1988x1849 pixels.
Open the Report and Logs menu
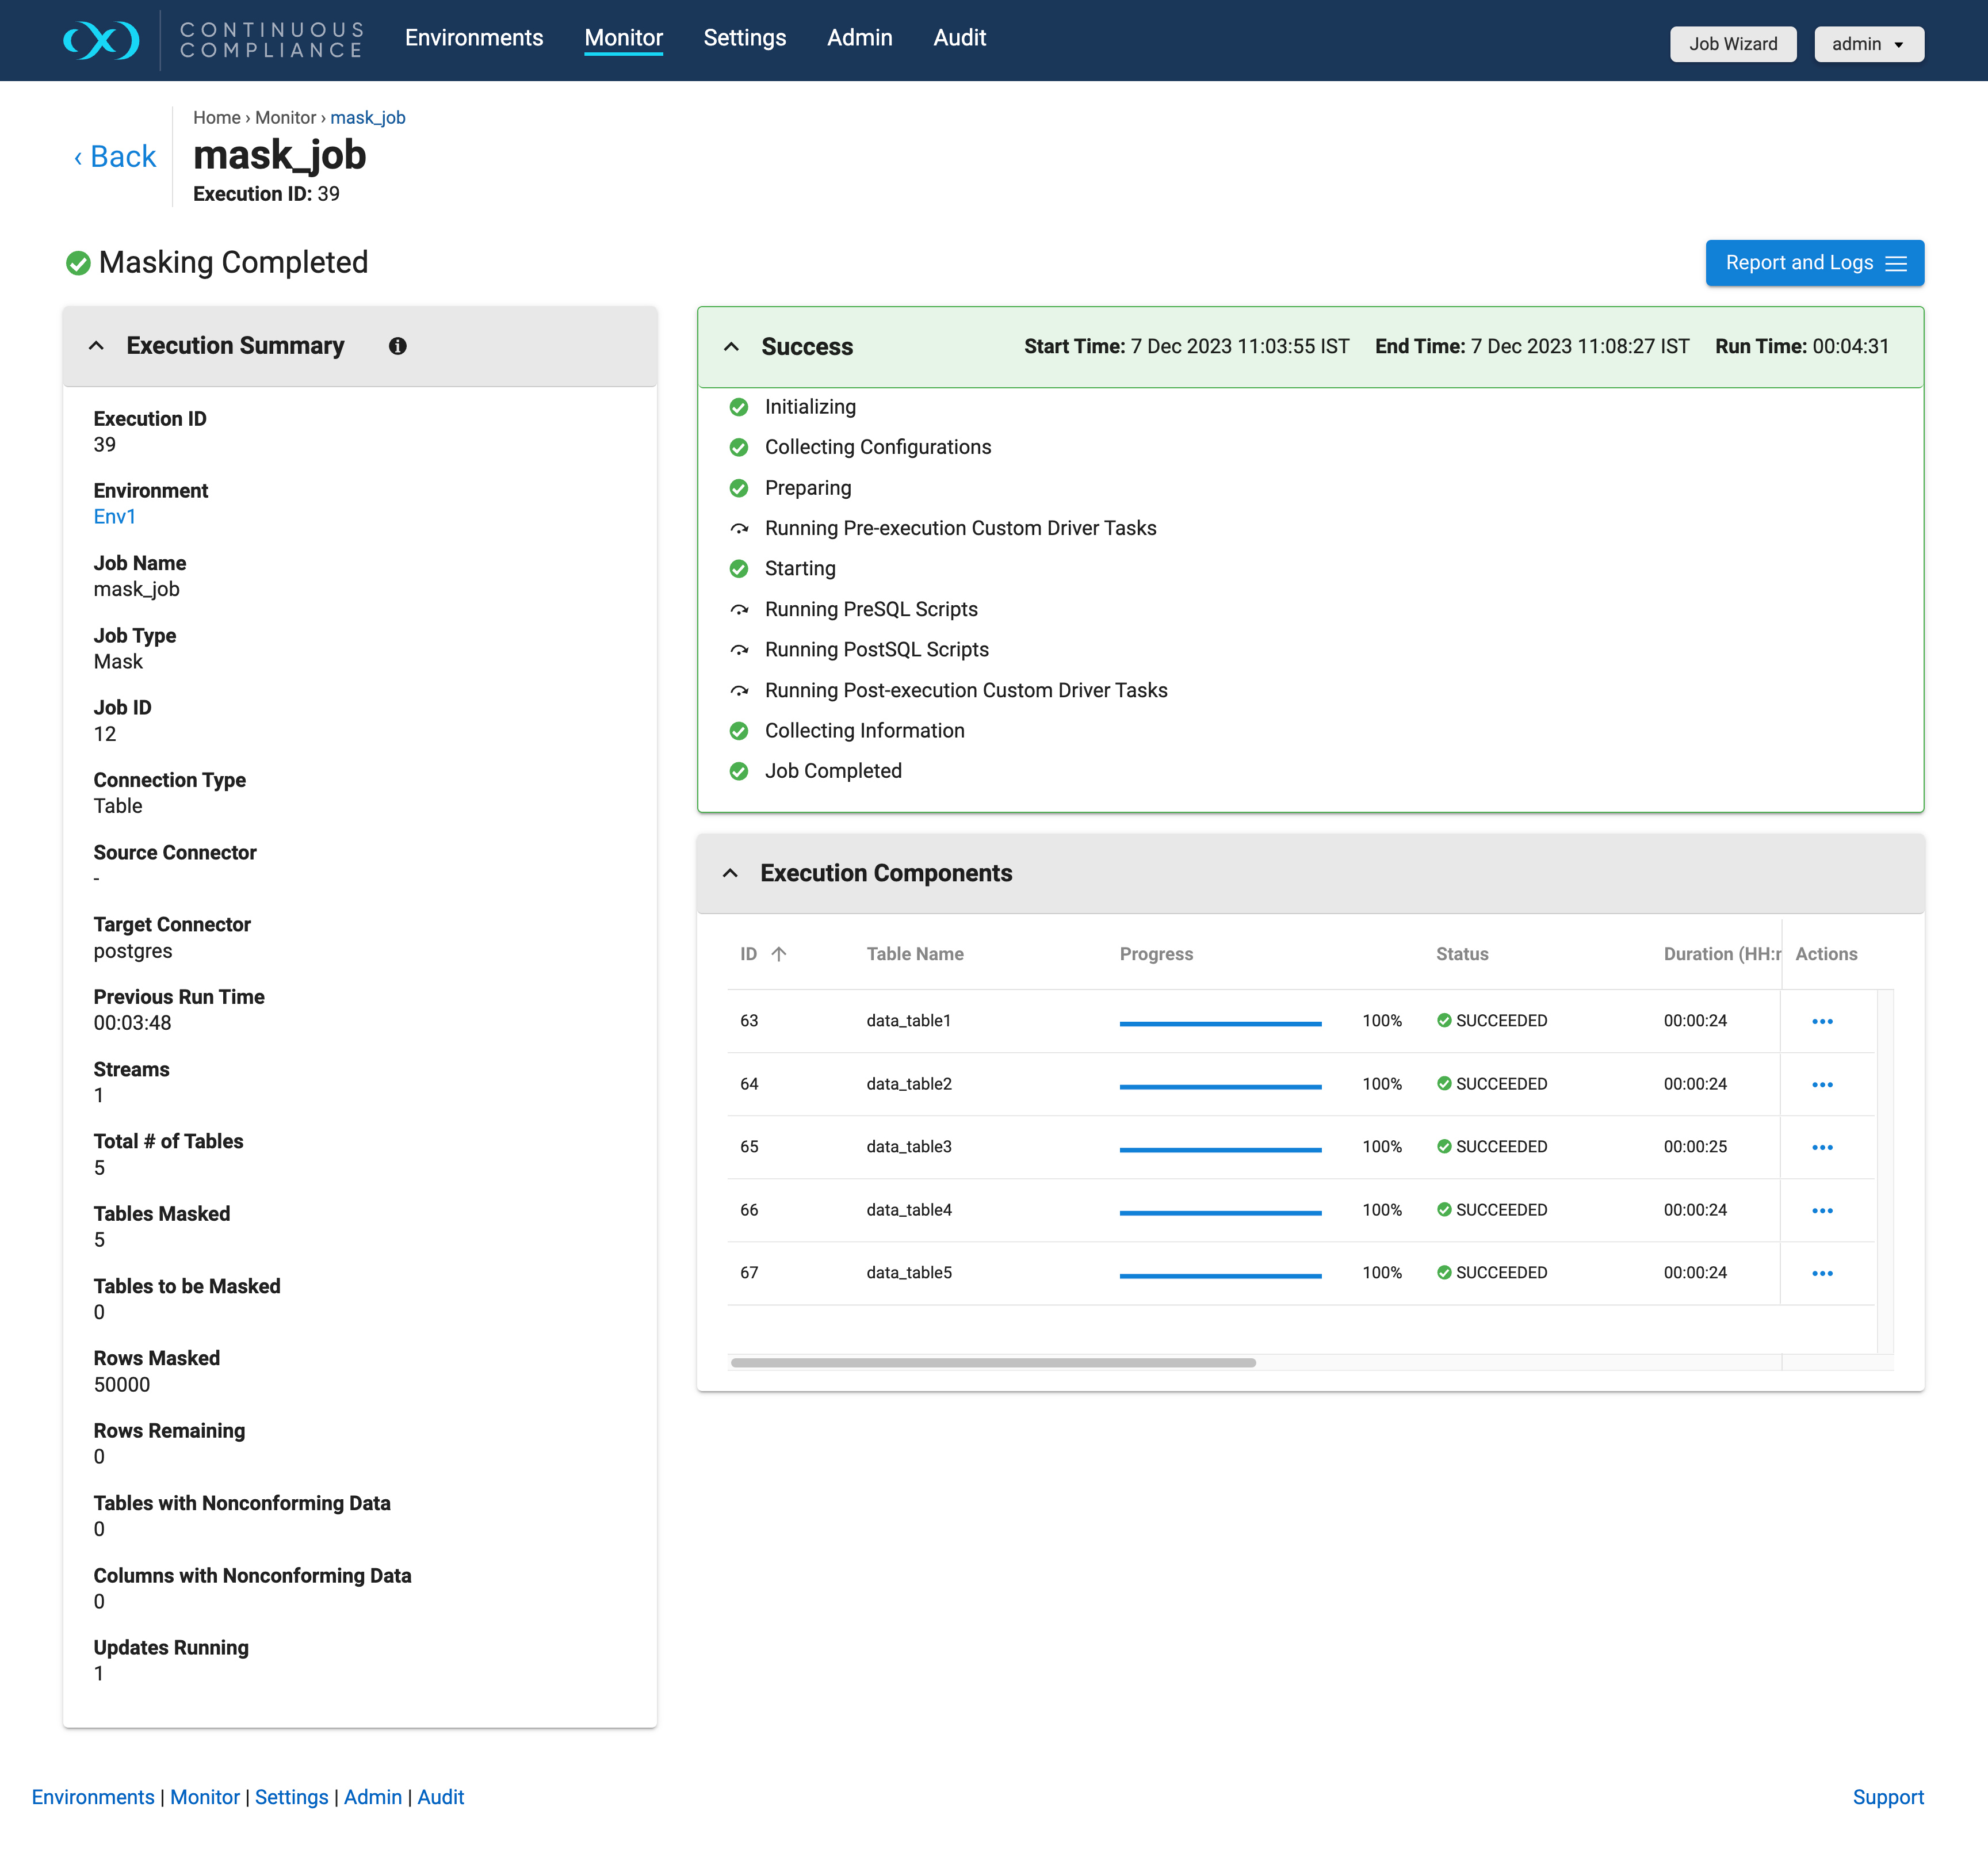pyautogui.click(x=1813, y=263)
